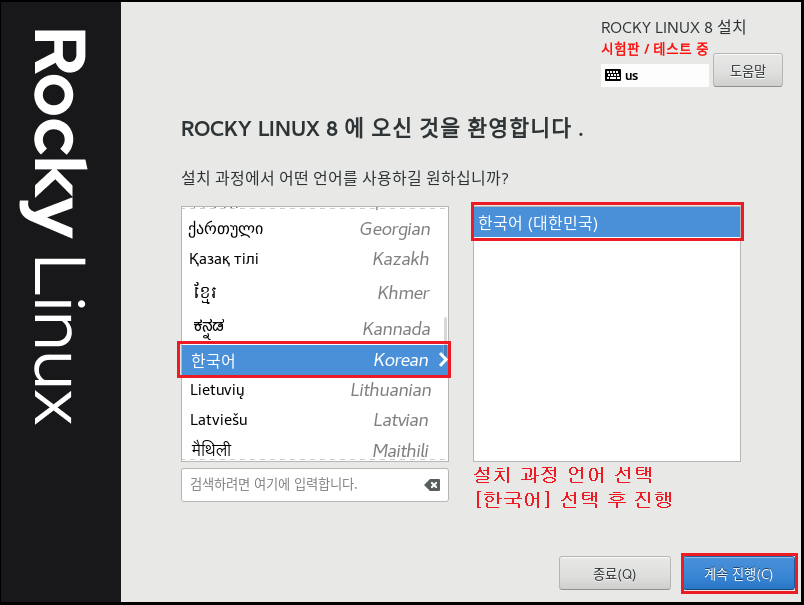Select the Khmer language row

314,293
